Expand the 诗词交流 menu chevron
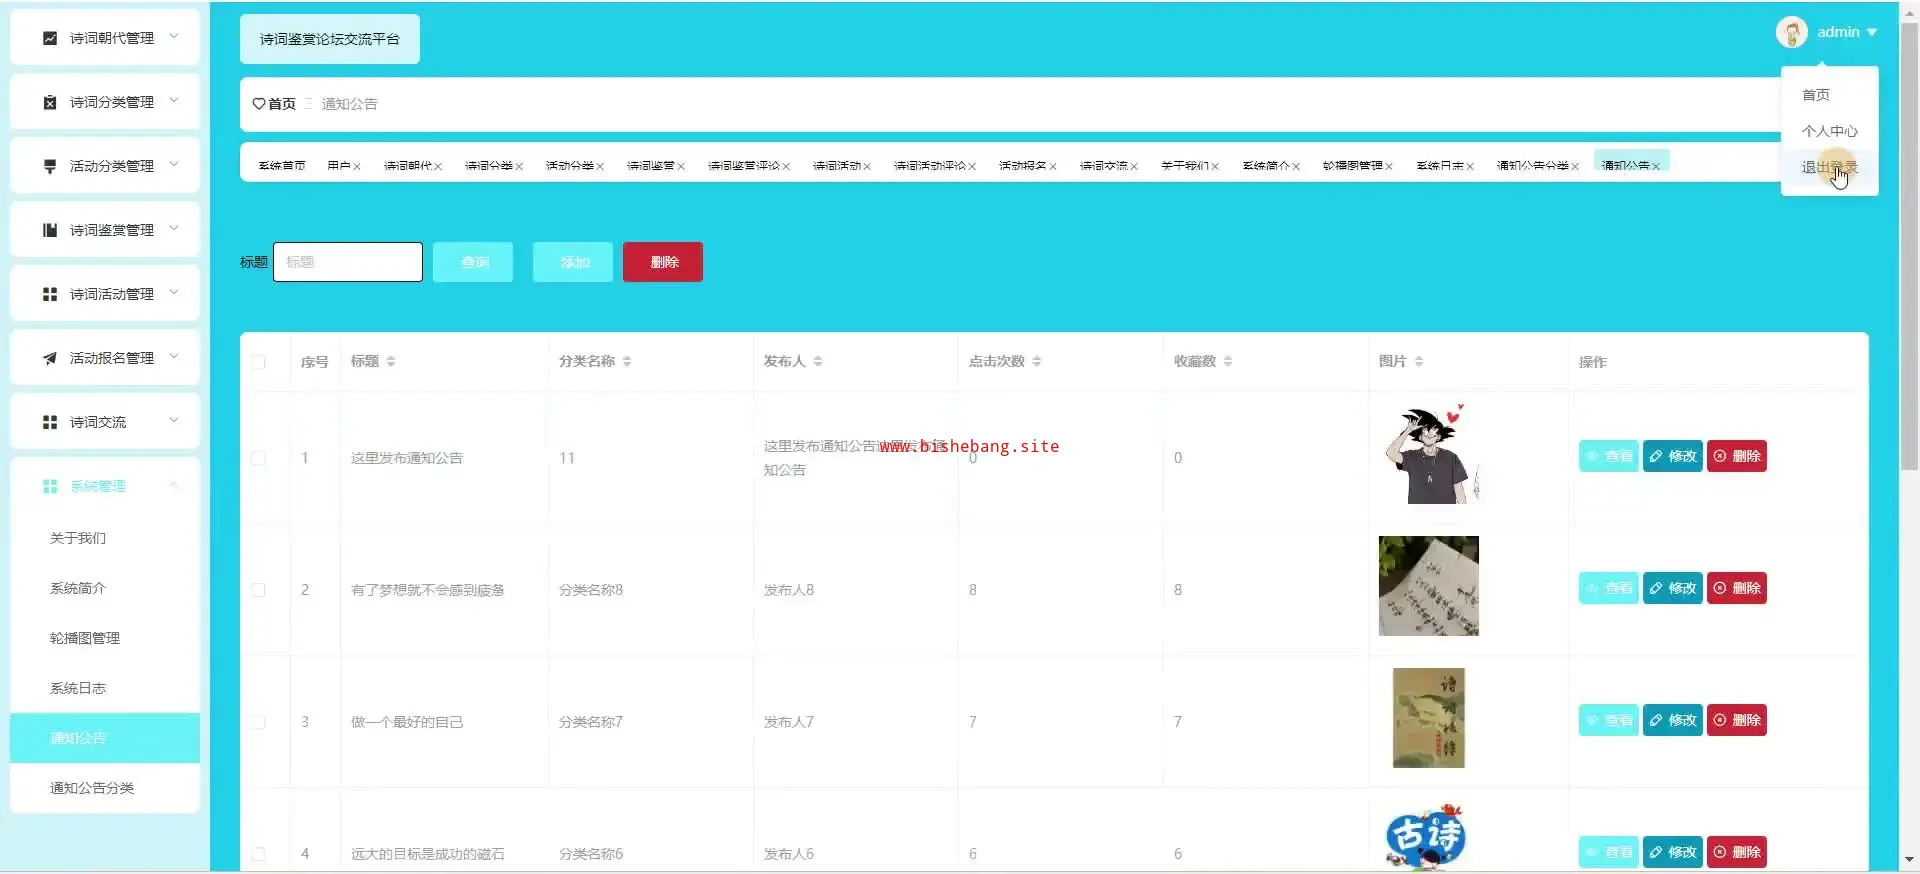 [174, 421]
